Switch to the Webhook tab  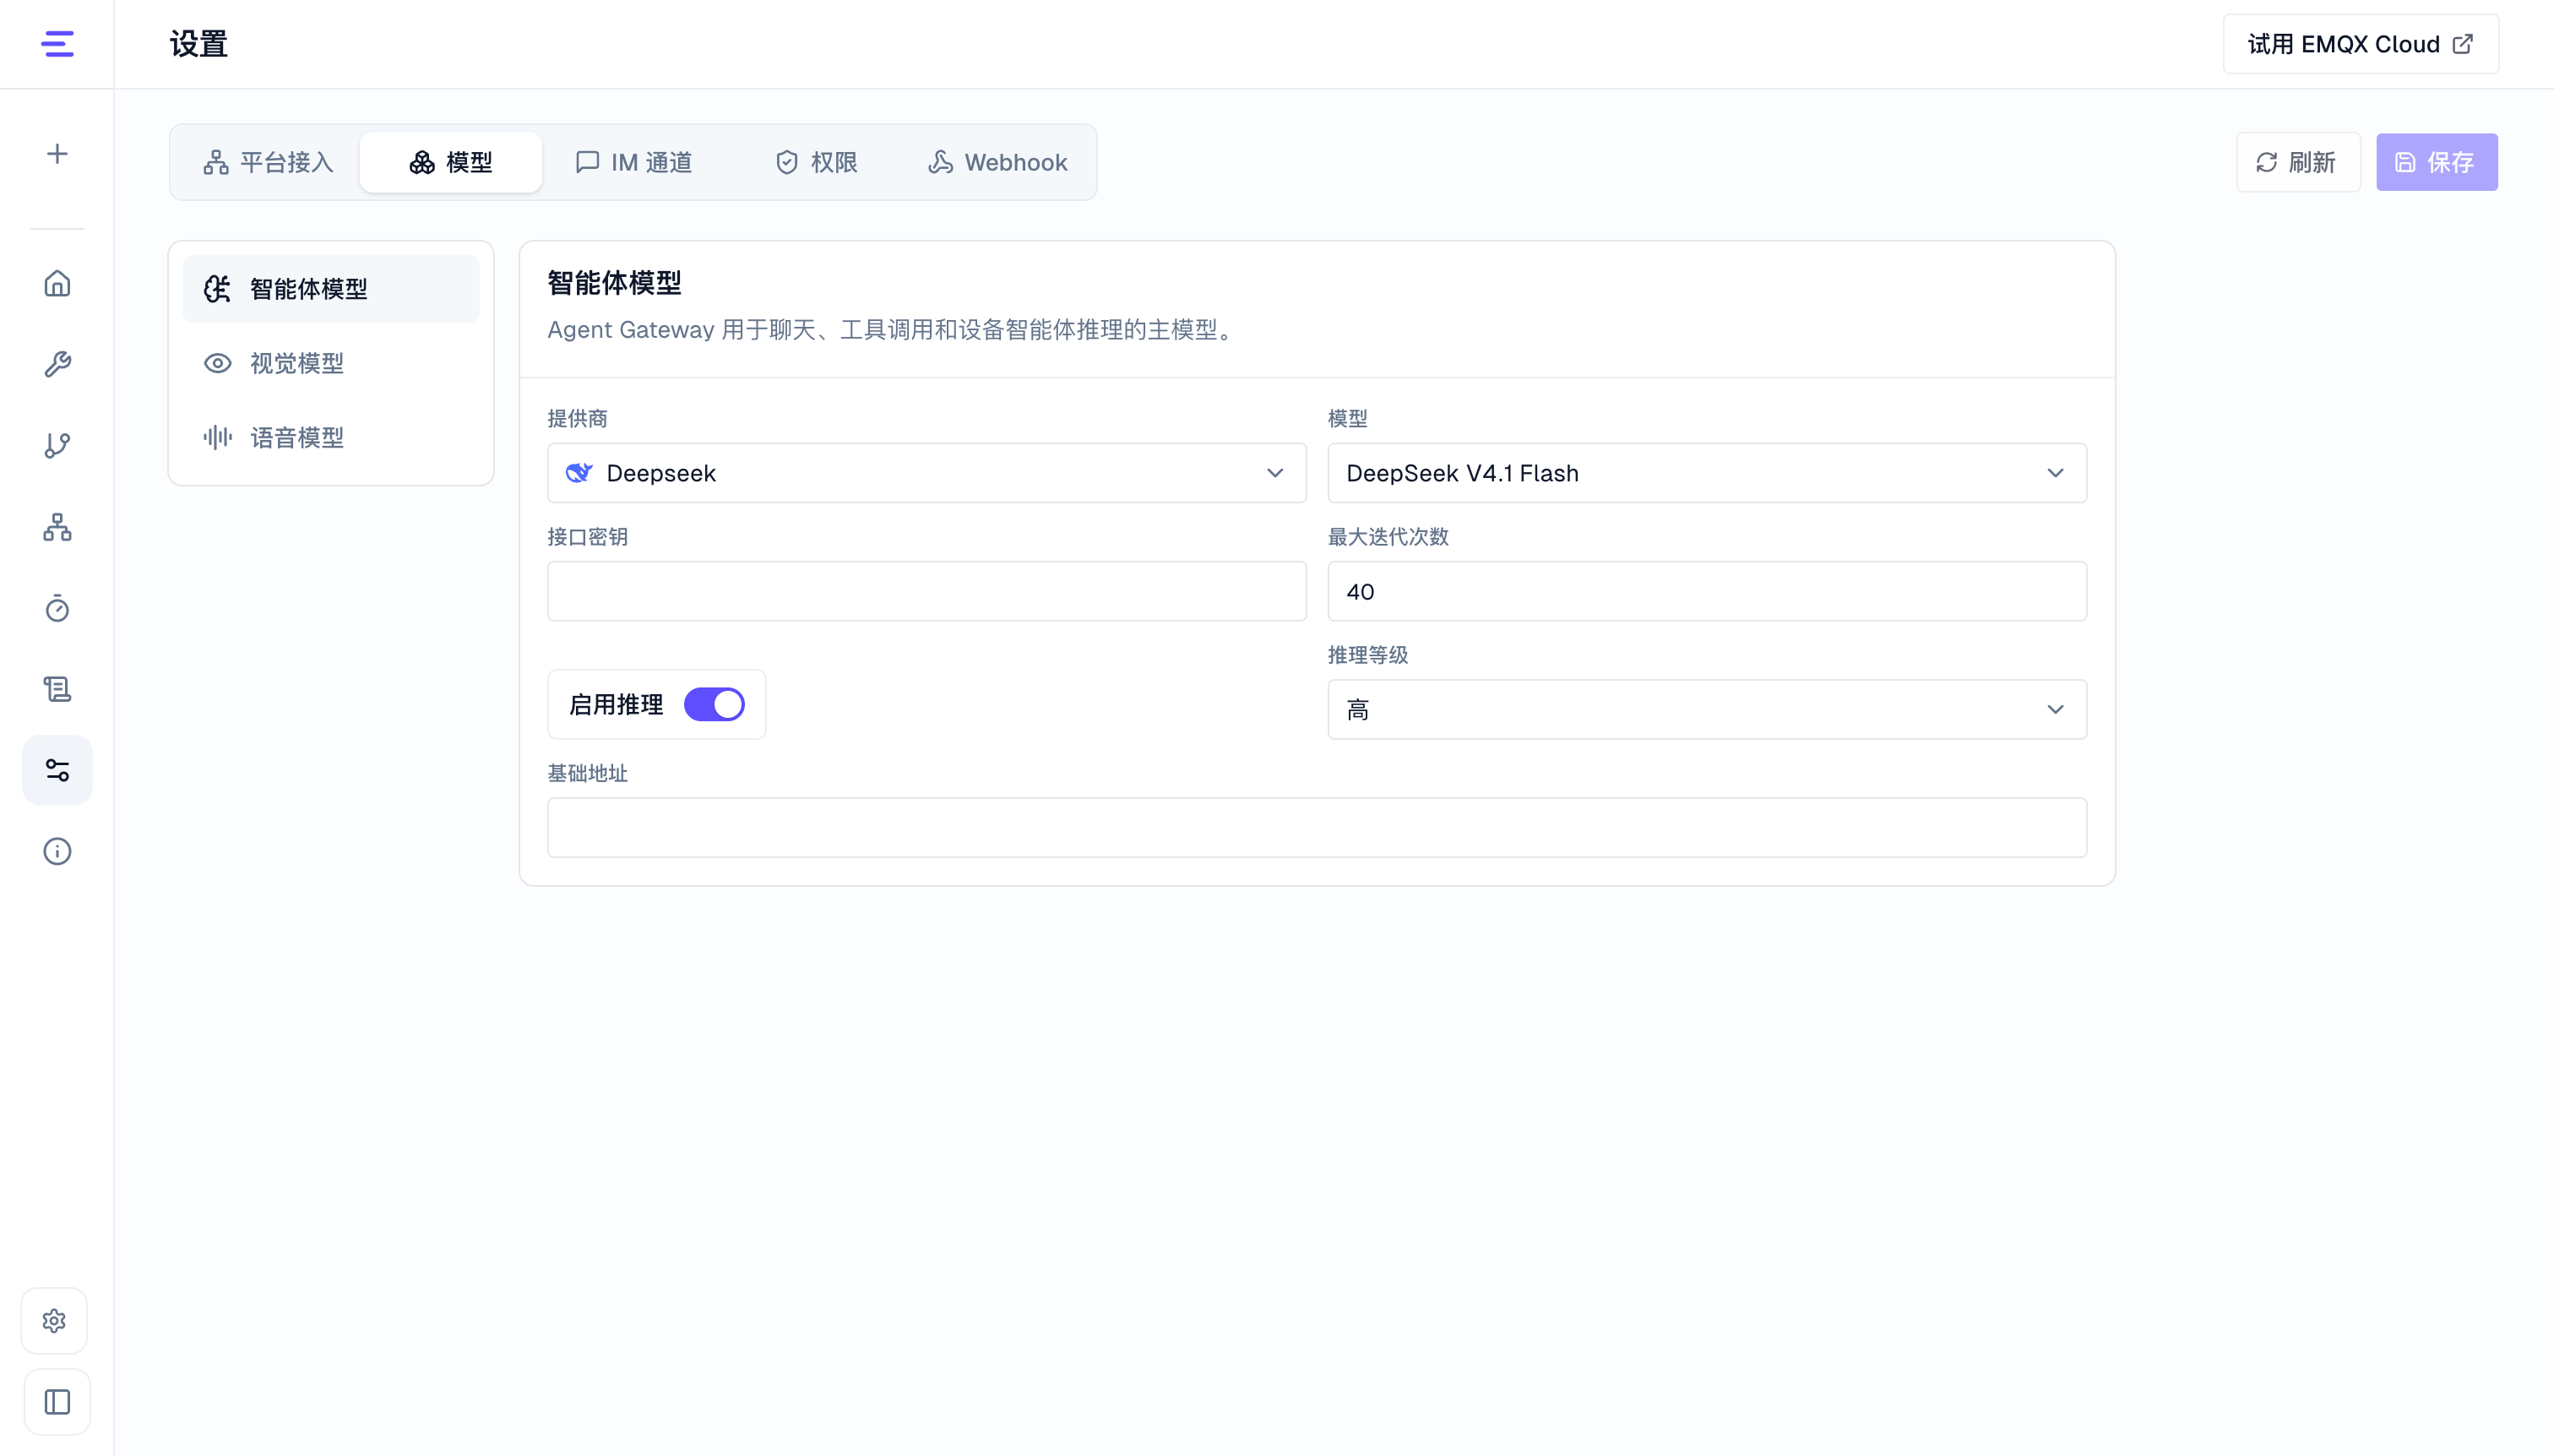click(x=998, y=162)
